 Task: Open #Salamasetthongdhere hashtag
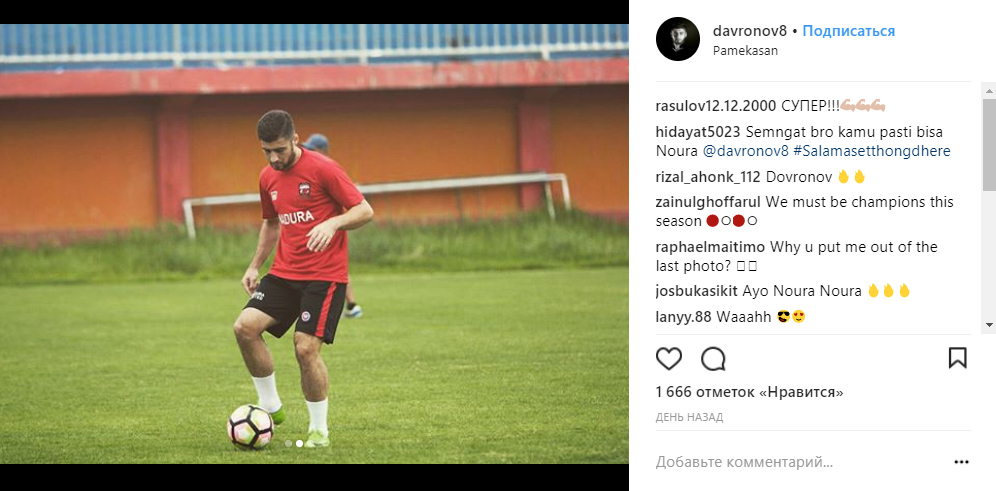(x=872, y=152)
